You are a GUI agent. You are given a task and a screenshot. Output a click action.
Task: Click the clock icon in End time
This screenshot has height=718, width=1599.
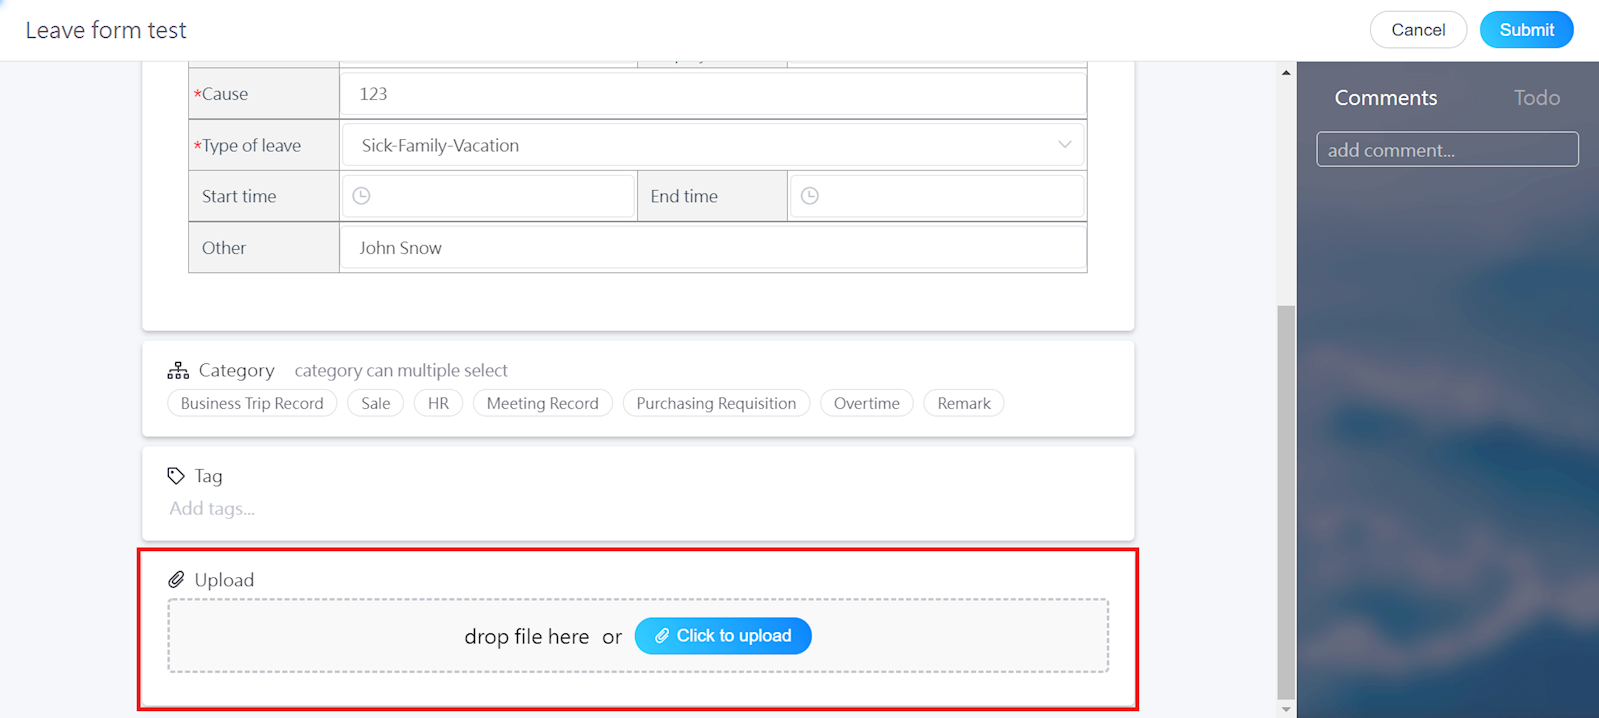(x=810, y=196)
